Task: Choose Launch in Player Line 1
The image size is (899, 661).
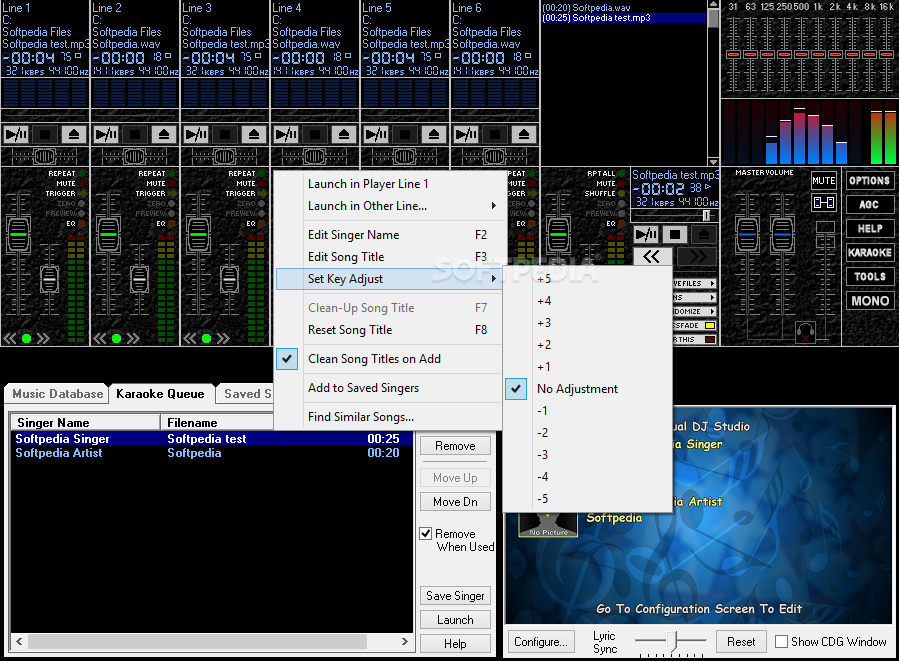Action: tap(389, 184)
